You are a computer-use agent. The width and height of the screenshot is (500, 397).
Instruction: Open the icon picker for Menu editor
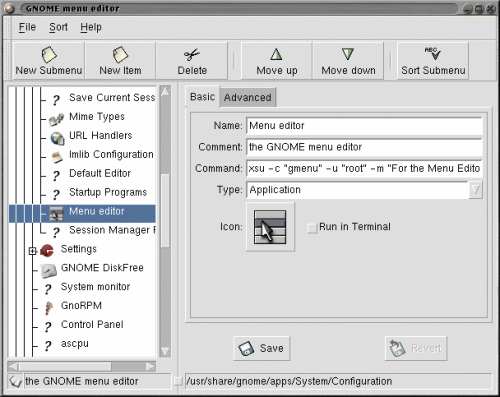coord(270,227)
